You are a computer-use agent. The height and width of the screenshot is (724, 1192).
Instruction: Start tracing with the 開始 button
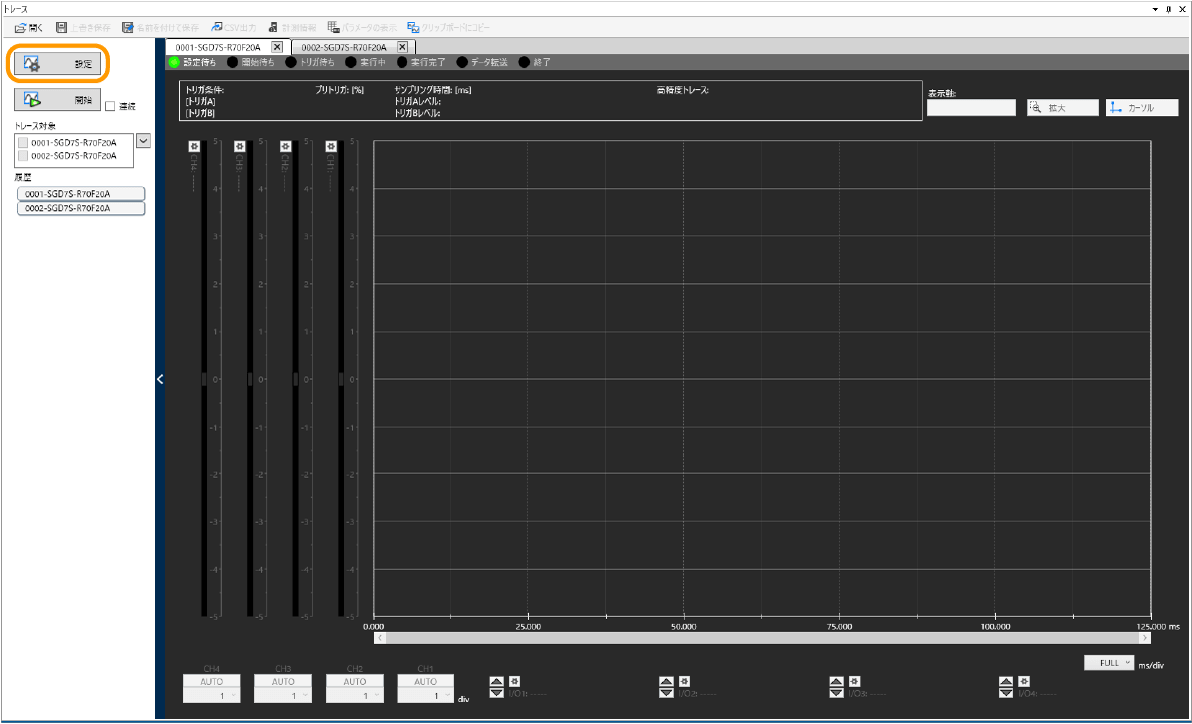(x=58, y=99)
